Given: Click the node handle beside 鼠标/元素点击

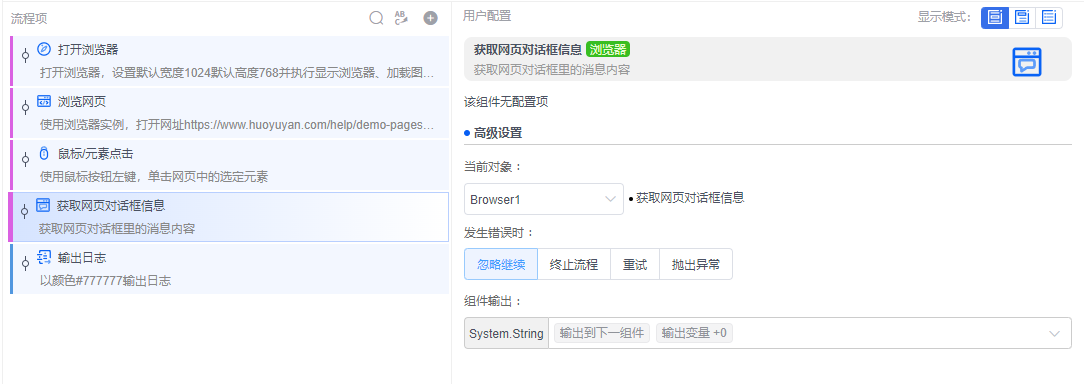Looking at the screenshot, I should tap(25, 159).
